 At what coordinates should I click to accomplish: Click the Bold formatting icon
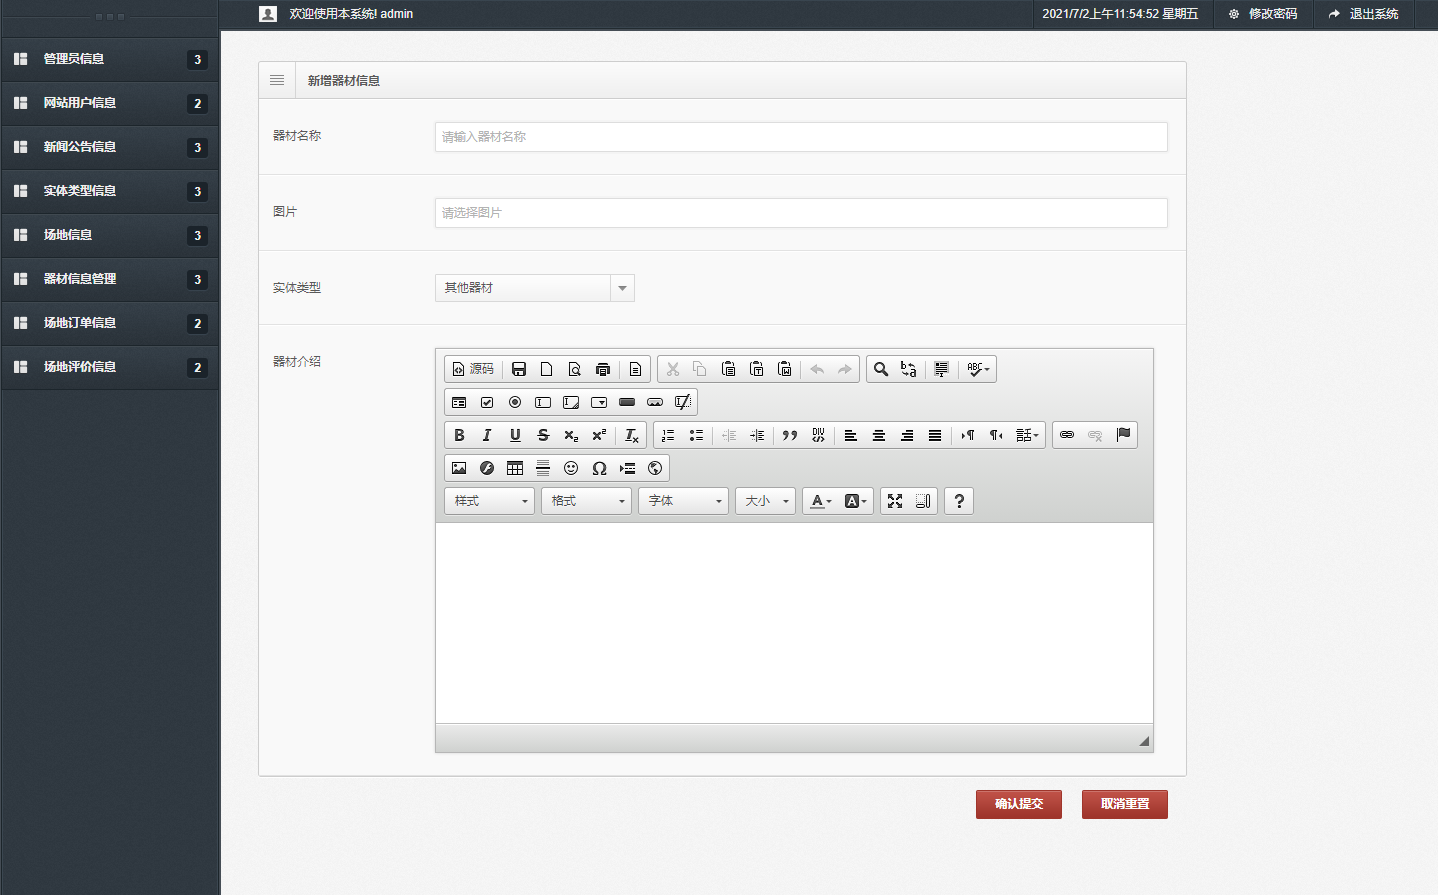[x=459, y=435]
